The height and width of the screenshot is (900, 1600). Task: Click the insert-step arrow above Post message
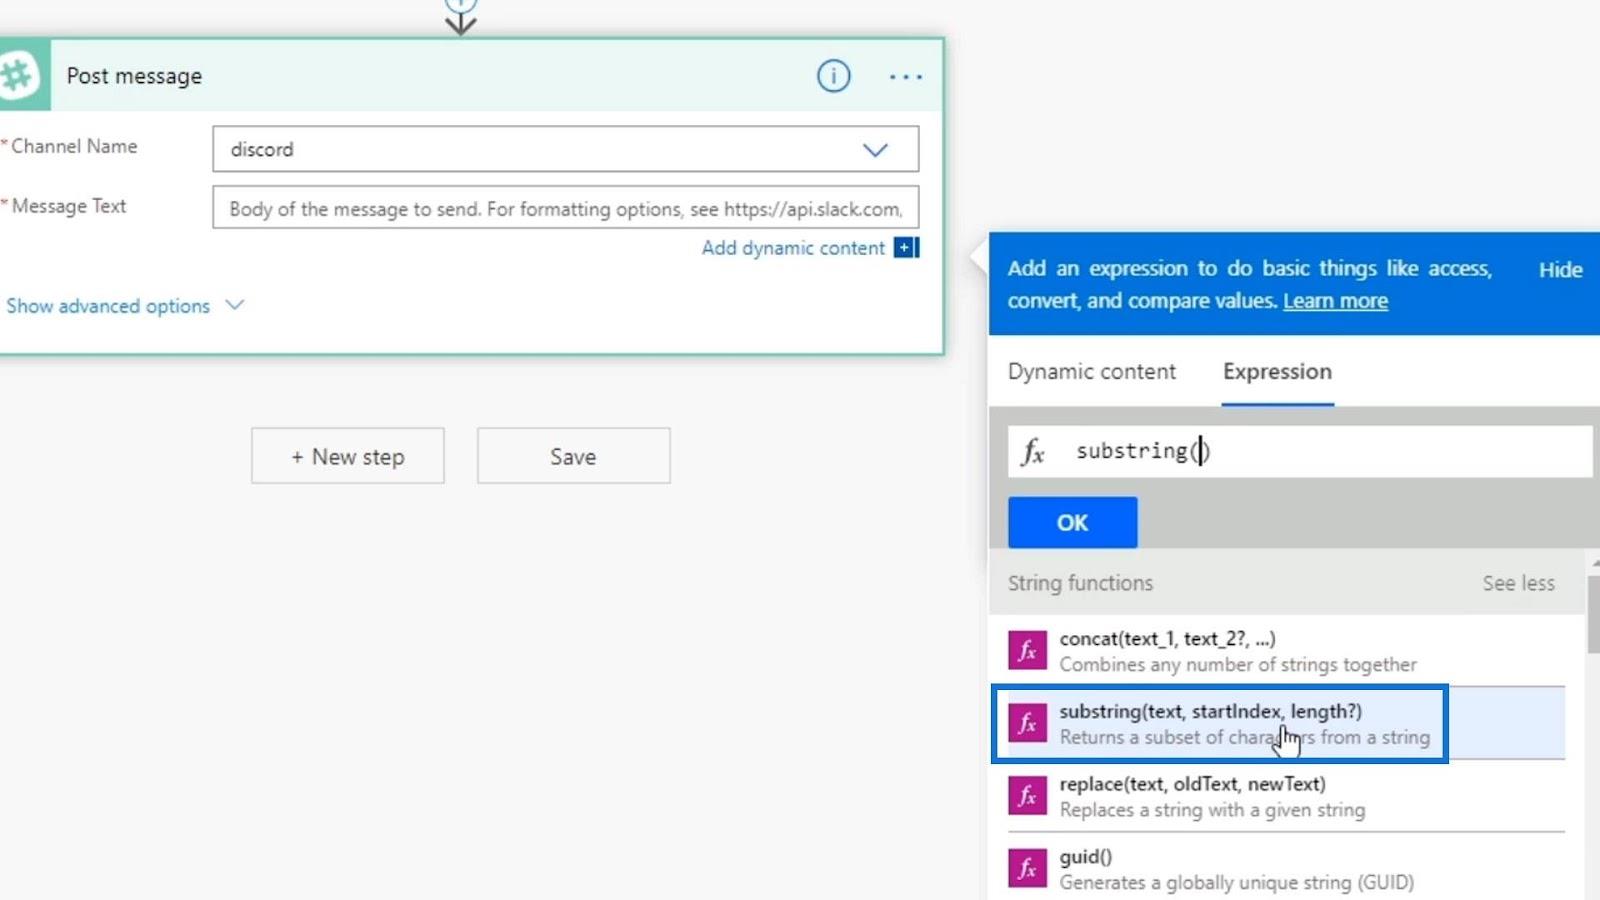pyautogui.click(x=460, y=16)
